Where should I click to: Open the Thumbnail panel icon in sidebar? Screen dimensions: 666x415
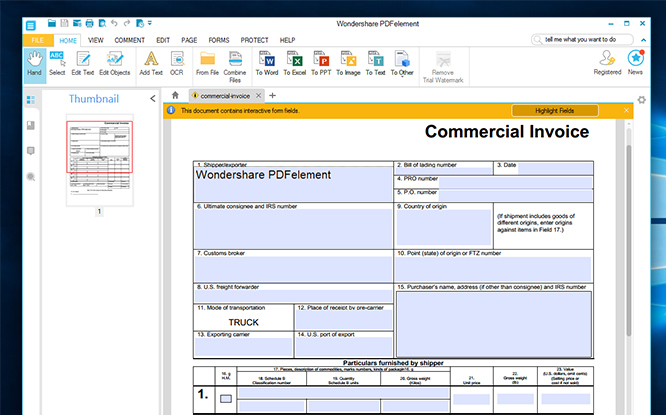coord(31,100)
